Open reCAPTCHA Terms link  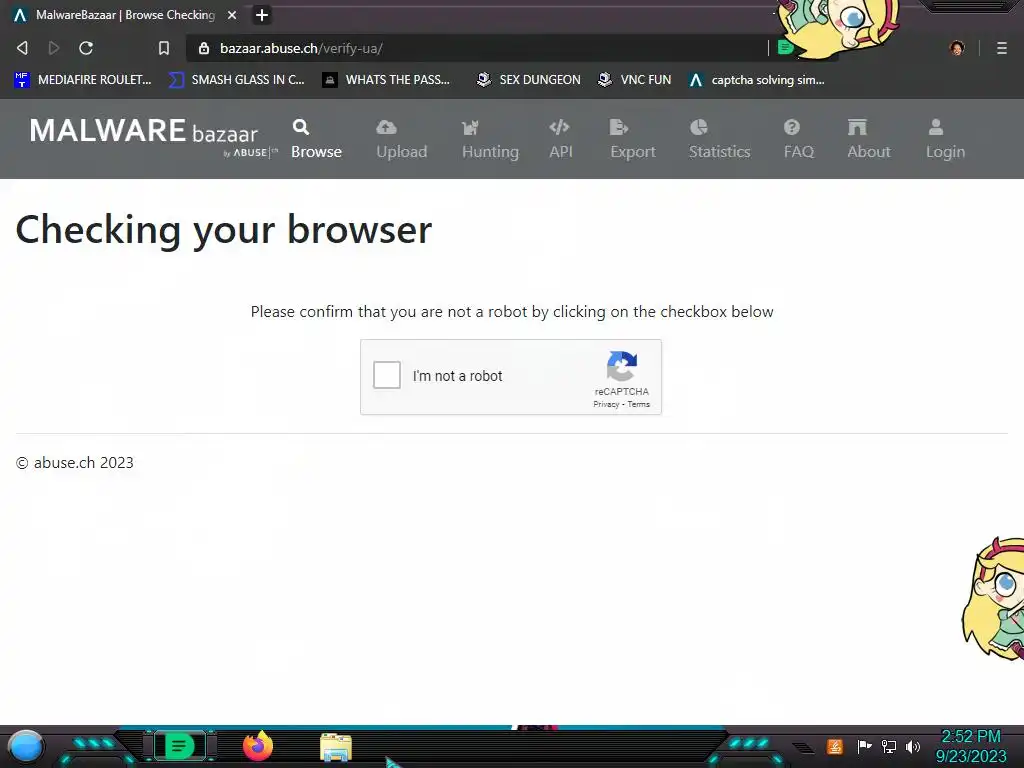[x=639, y=404]
